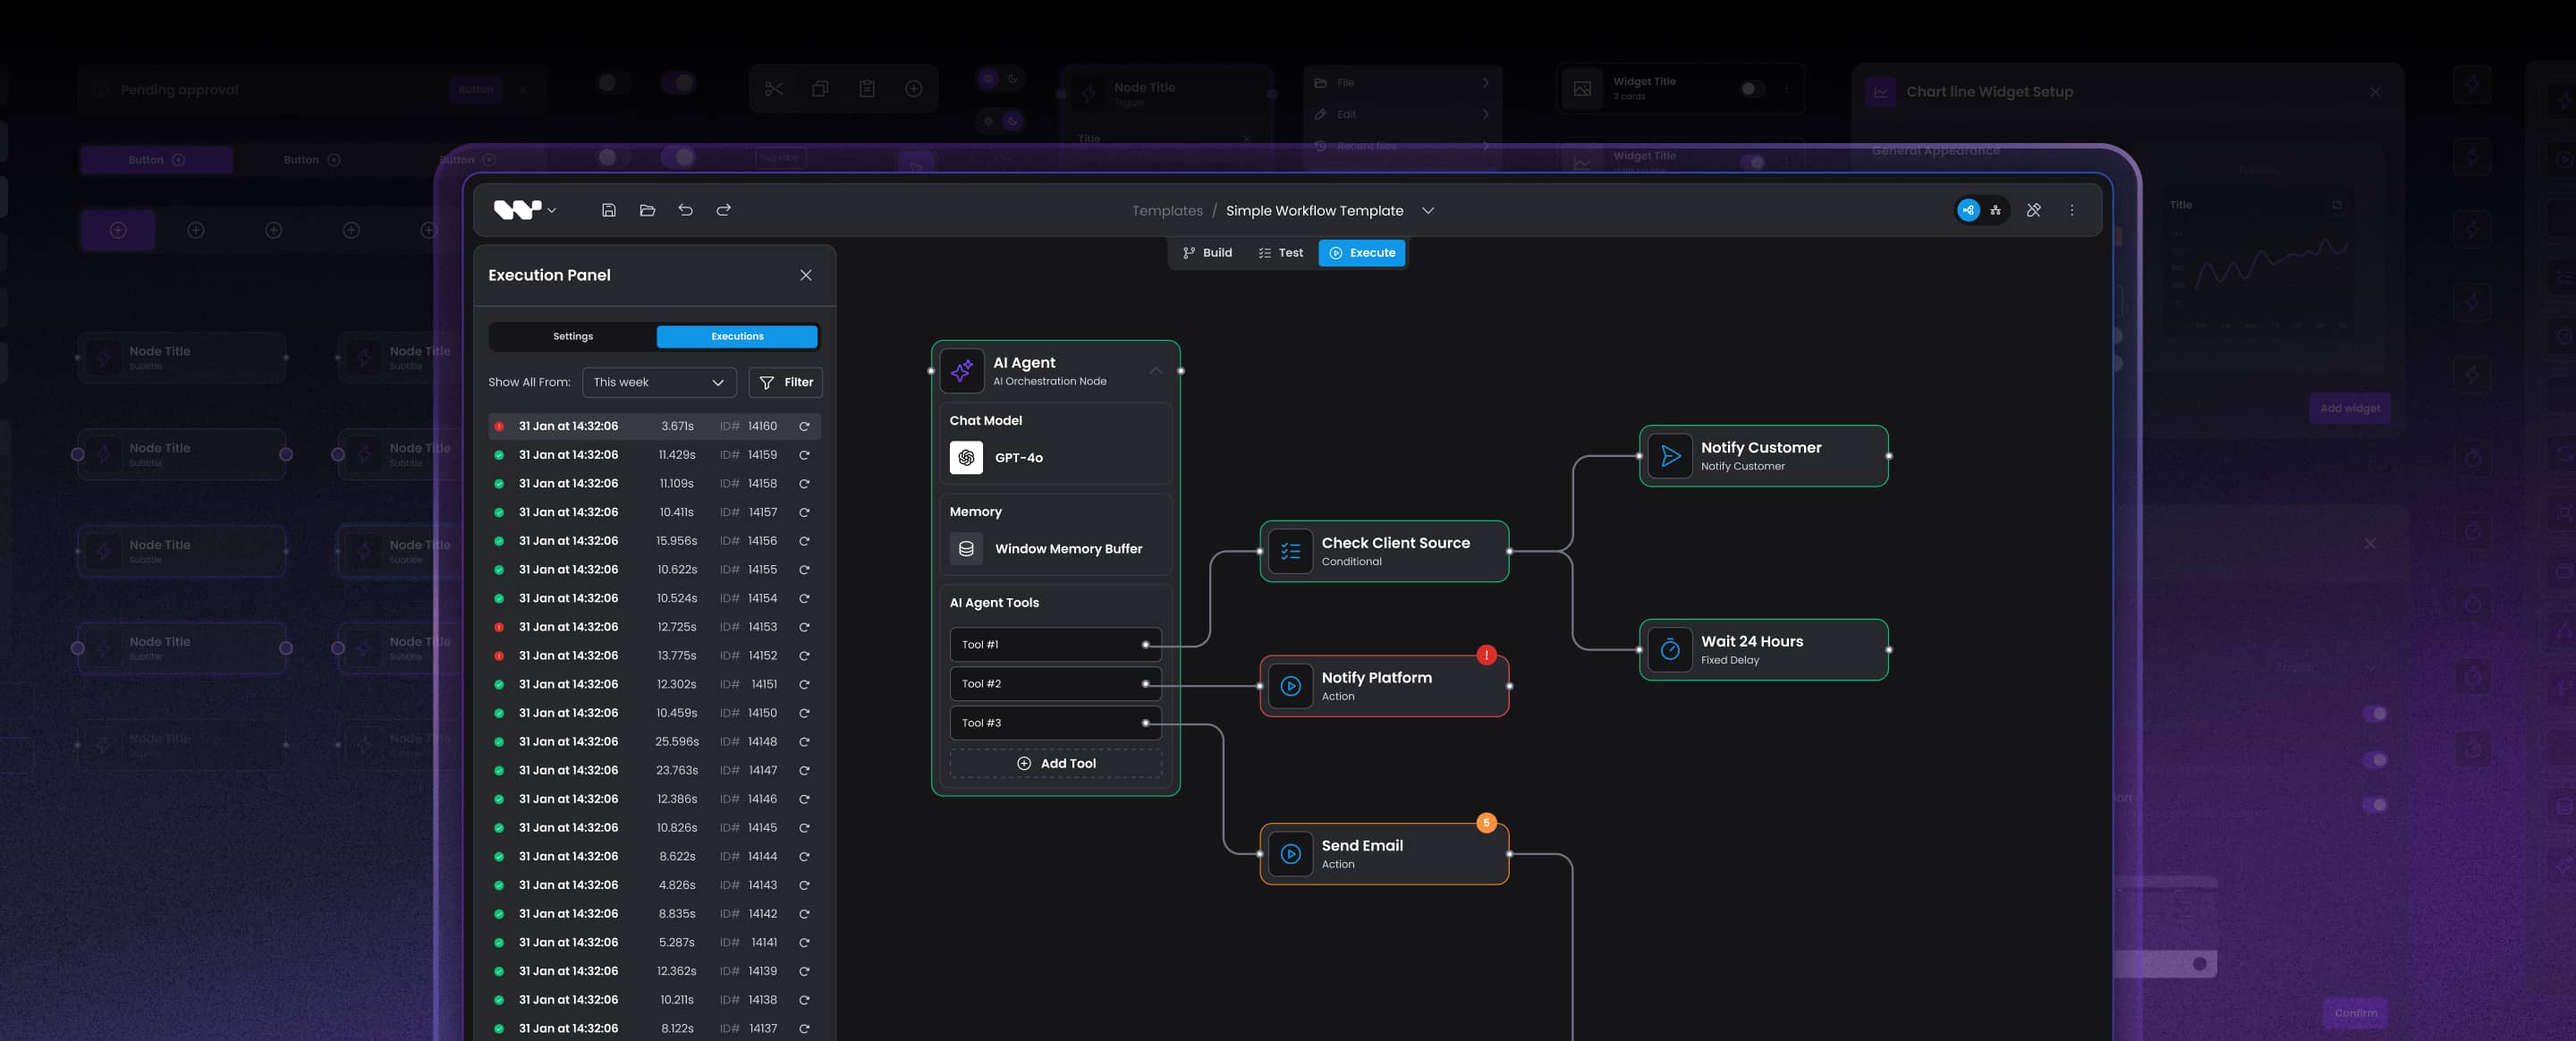Click the Notify Platform play icon
This screenshot has height=1041, width=2576.
[x=1290, y=686]
